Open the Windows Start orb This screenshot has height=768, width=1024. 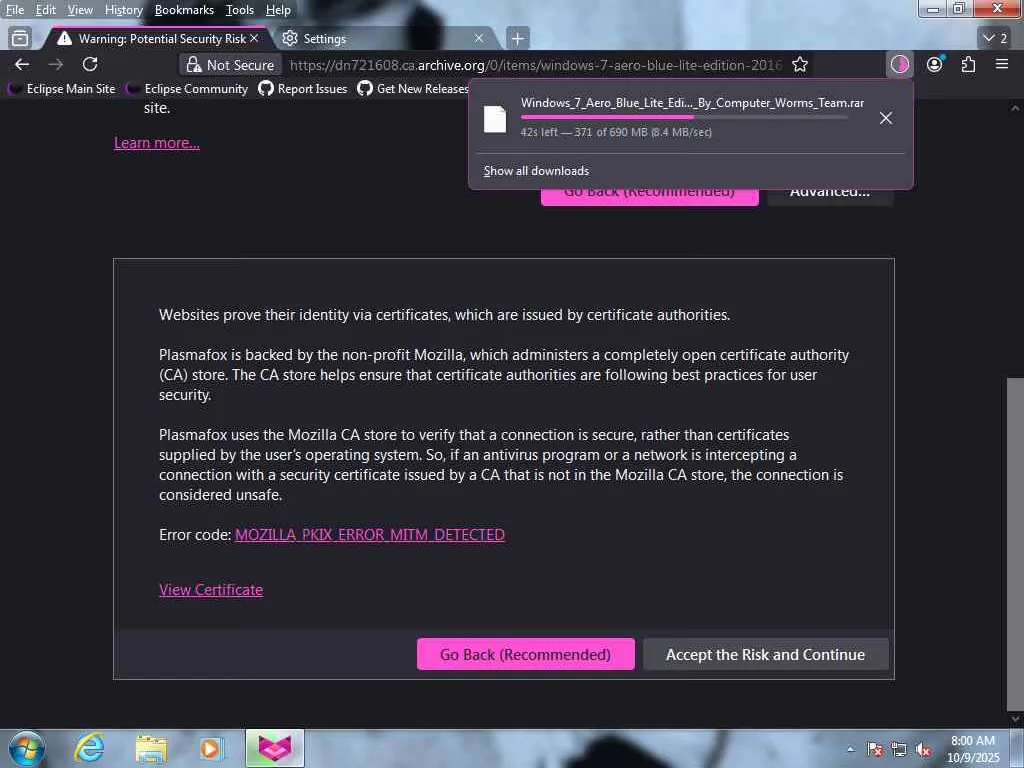point(26,748)
